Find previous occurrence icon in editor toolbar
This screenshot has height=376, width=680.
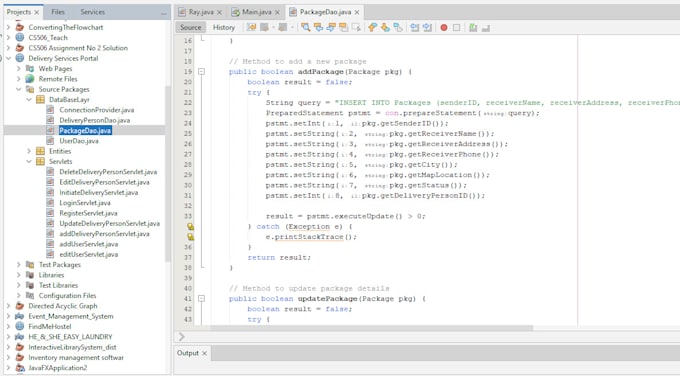point(318,27)
